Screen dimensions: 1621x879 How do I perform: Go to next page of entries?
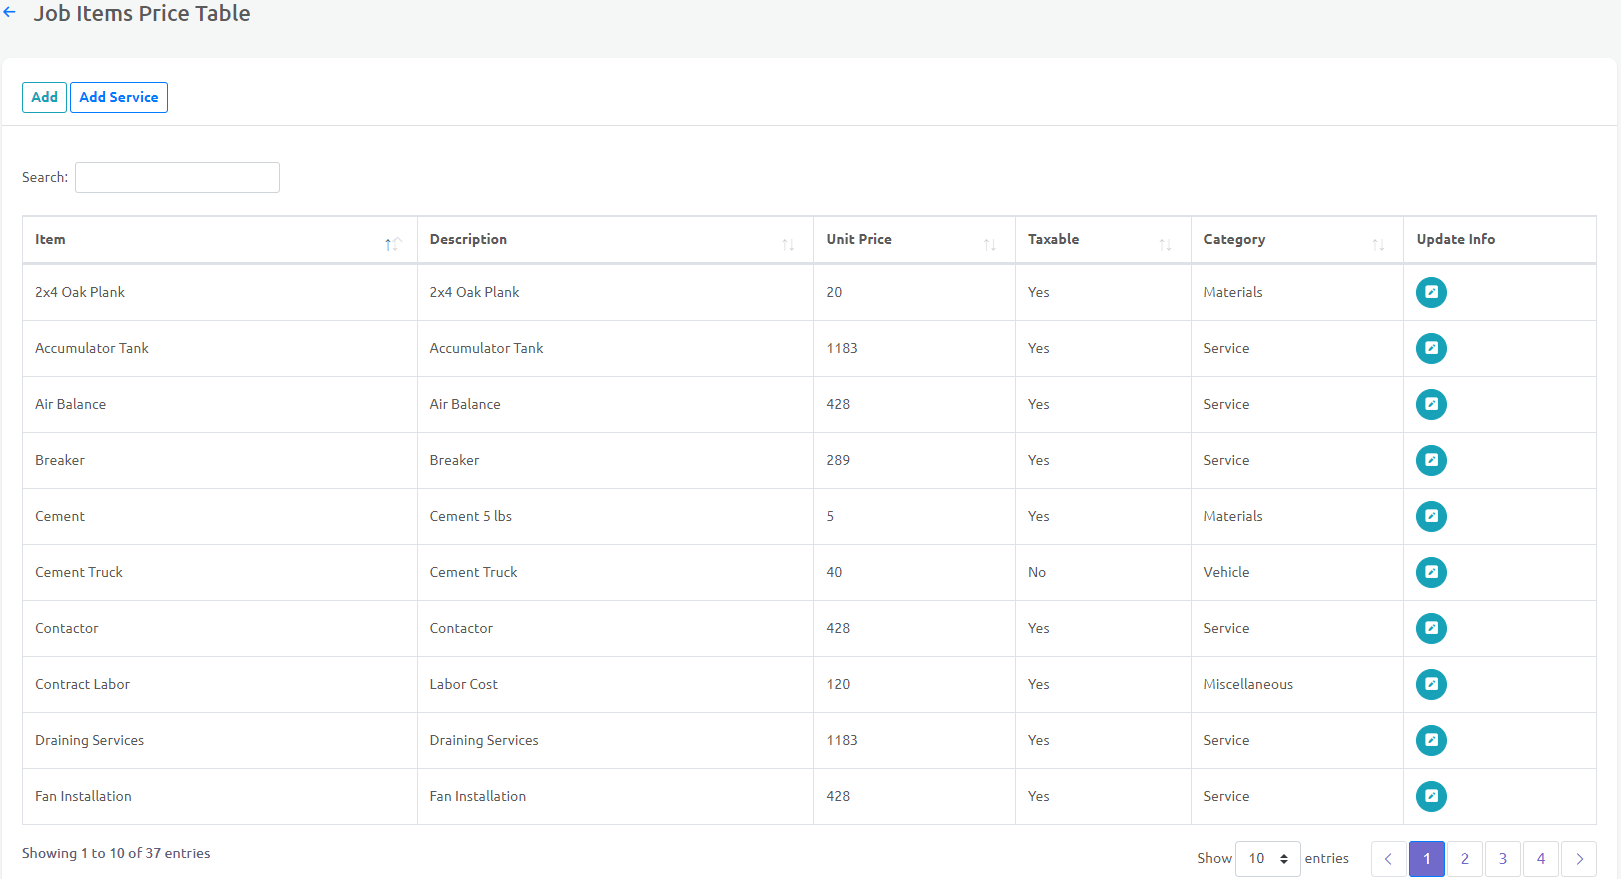(x=1579, y=859)
